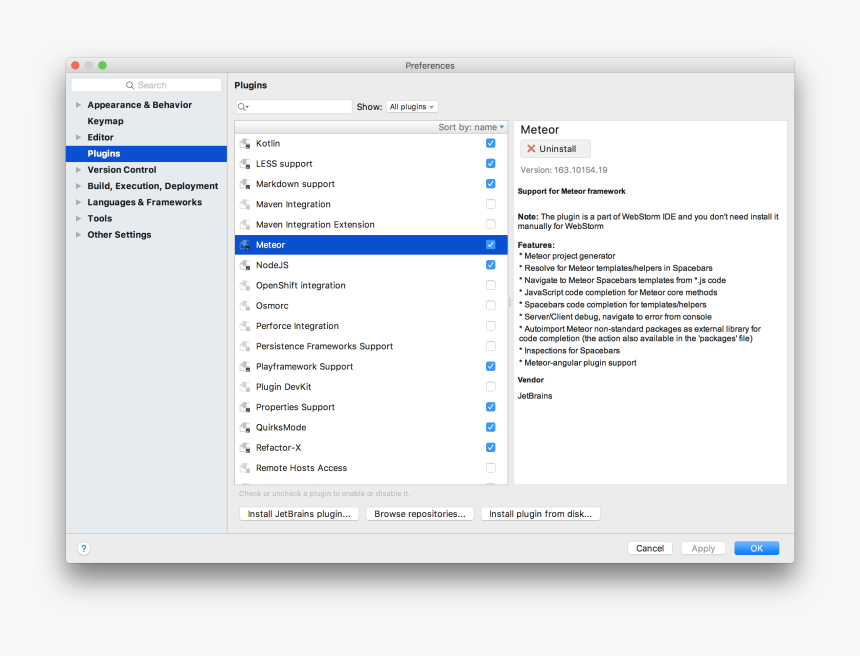Viewport: 860px width, 656px height.
Task: Open help with the question mark icon
Action: 83,548
